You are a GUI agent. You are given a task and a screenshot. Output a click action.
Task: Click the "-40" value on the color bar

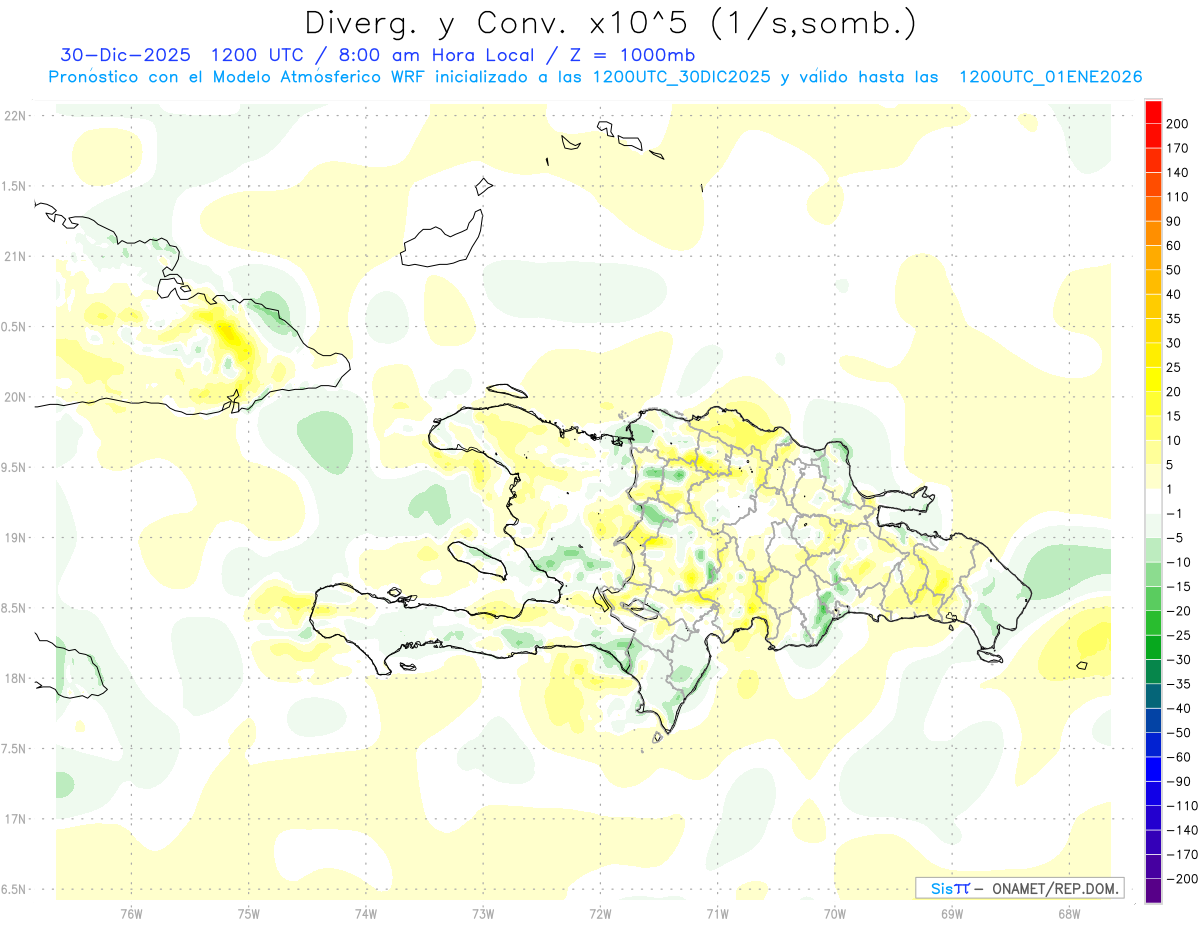click(x=1178, y=708)
